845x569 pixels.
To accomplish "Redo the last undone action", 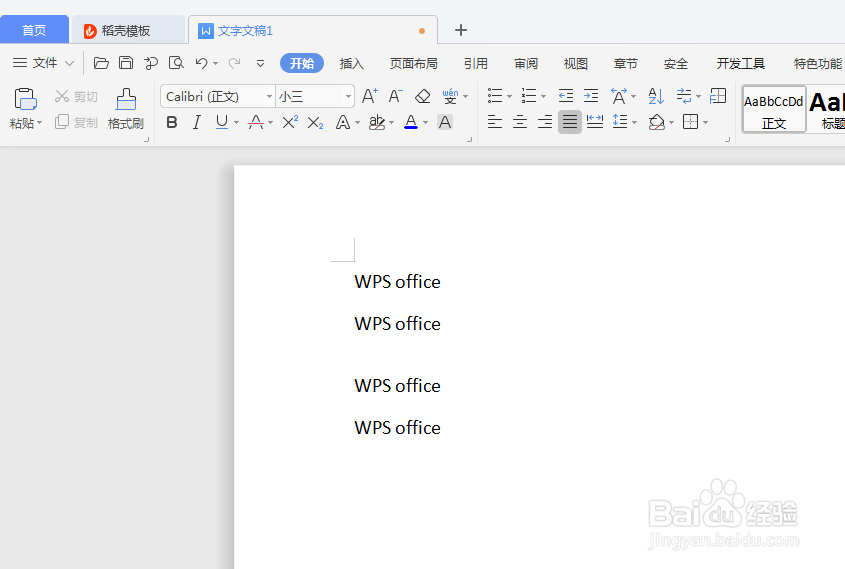I will pyautogui.click(x=234, y=63).
